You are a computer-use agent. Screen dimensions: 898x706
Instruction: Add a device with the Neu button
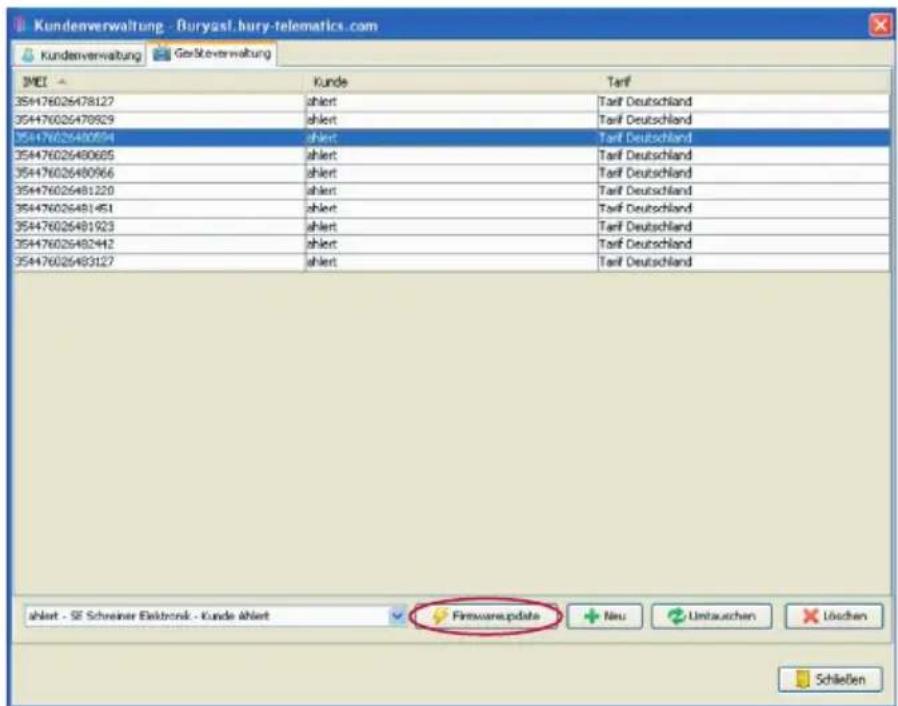[x=604, y=616]
